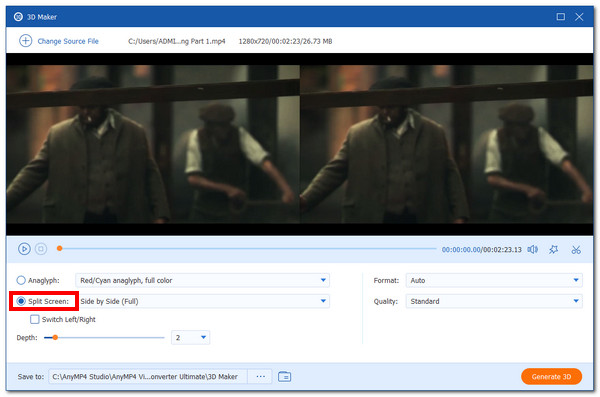Enable the Switch Left/Right checkbox
Image resolution: width=600 pixels, height=397 pixels.
[35, 319]
